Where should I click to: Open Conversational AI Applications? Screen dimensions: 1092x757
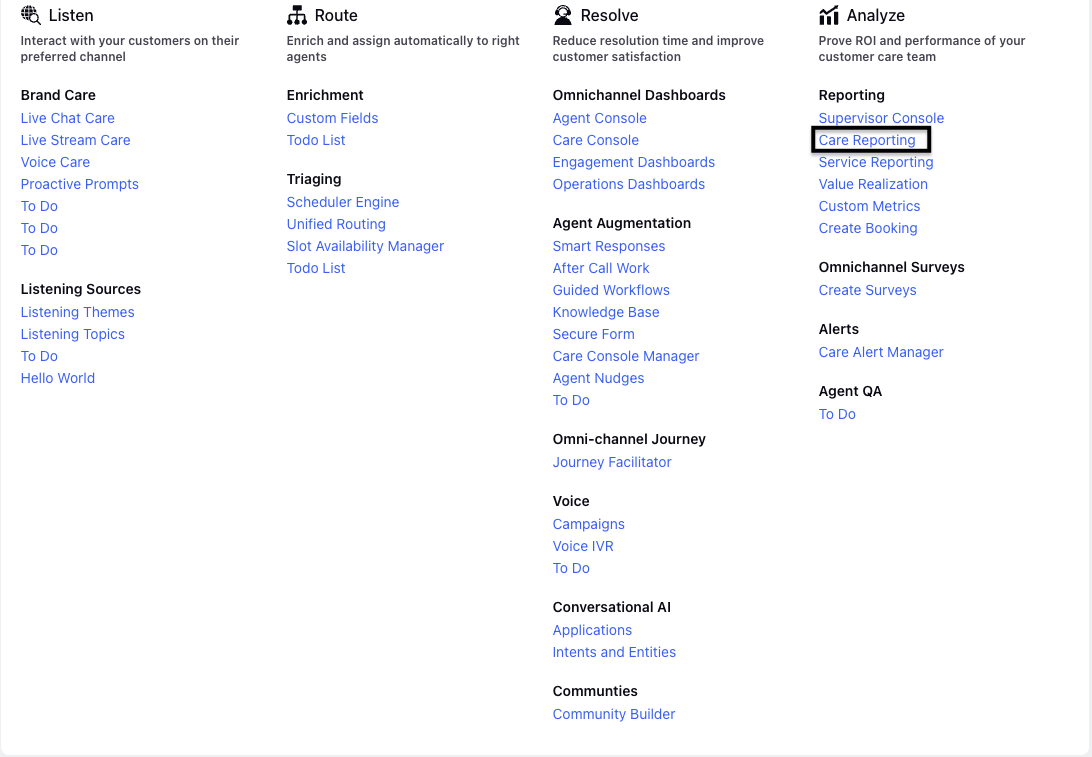point(592,630)
